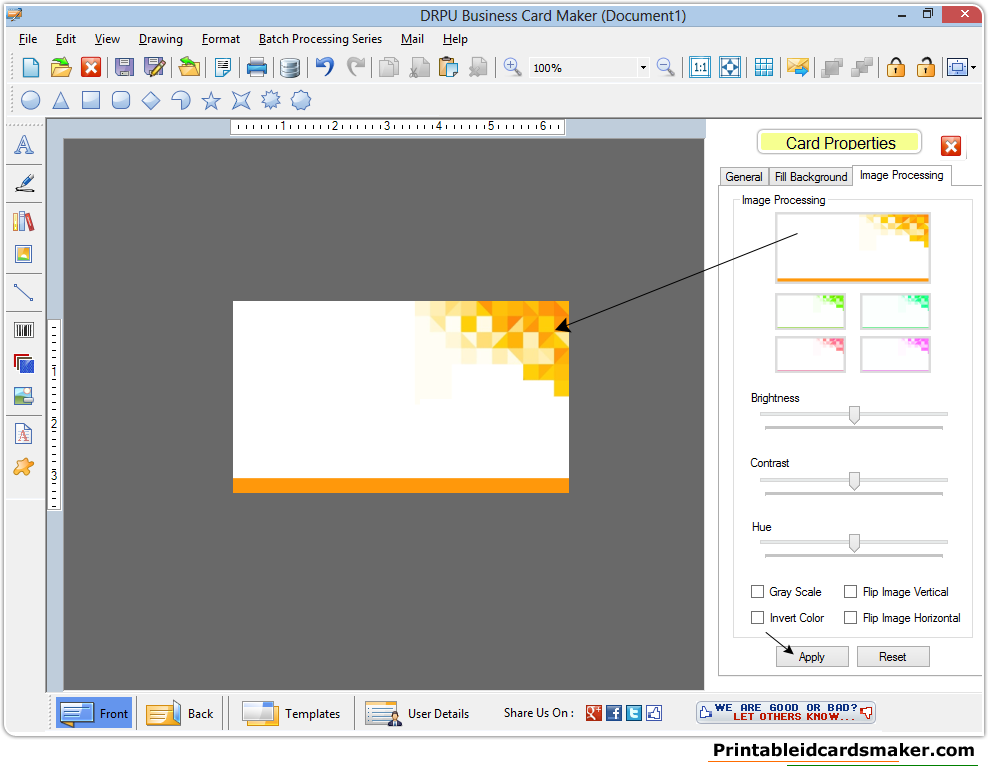The height and width of the screenshot is (766, 988).
Task: Click the Reset button
Action: coord(892,656)
